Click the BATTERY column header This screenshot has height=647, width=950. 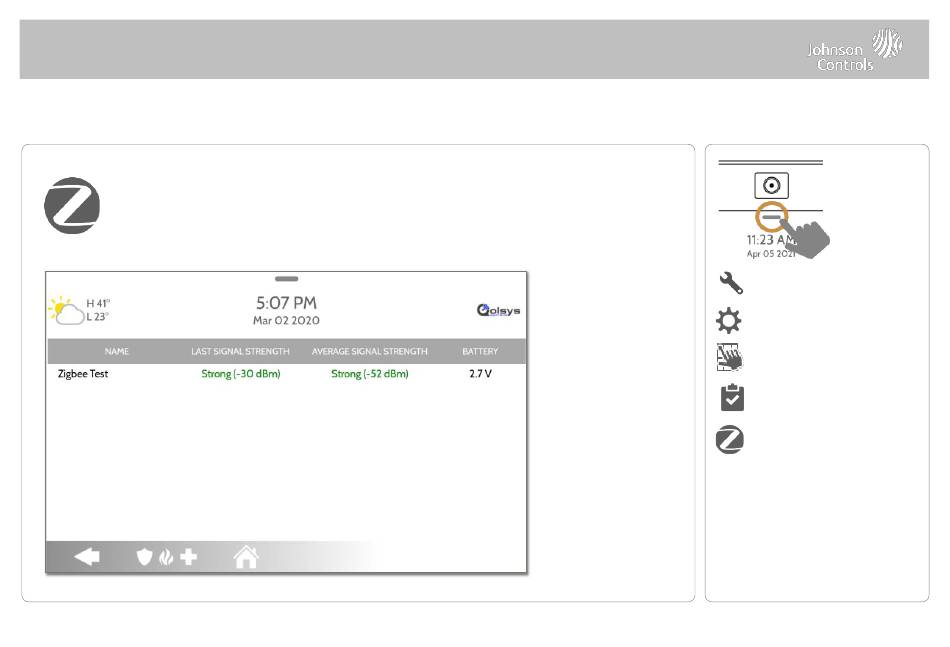480,351
